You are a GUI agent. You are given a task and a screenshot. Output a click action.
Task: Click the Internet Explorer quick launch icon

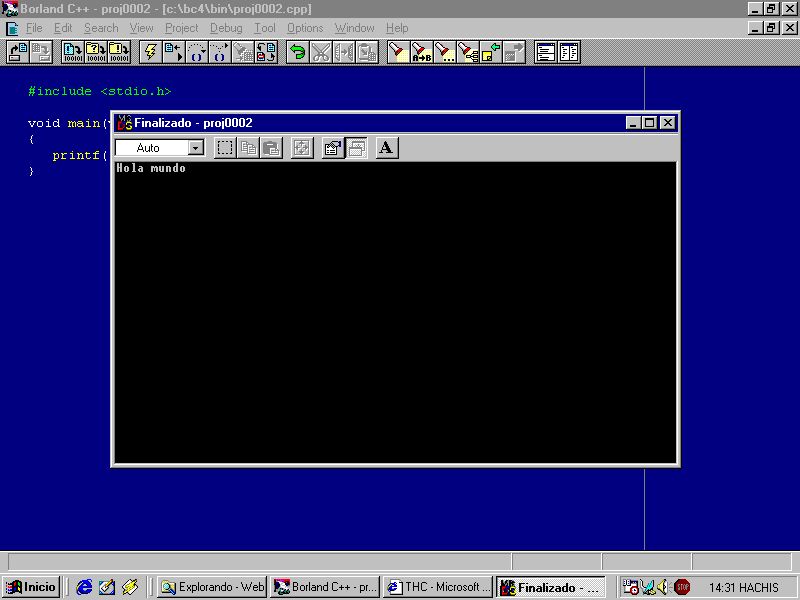[x=85, y=587]
